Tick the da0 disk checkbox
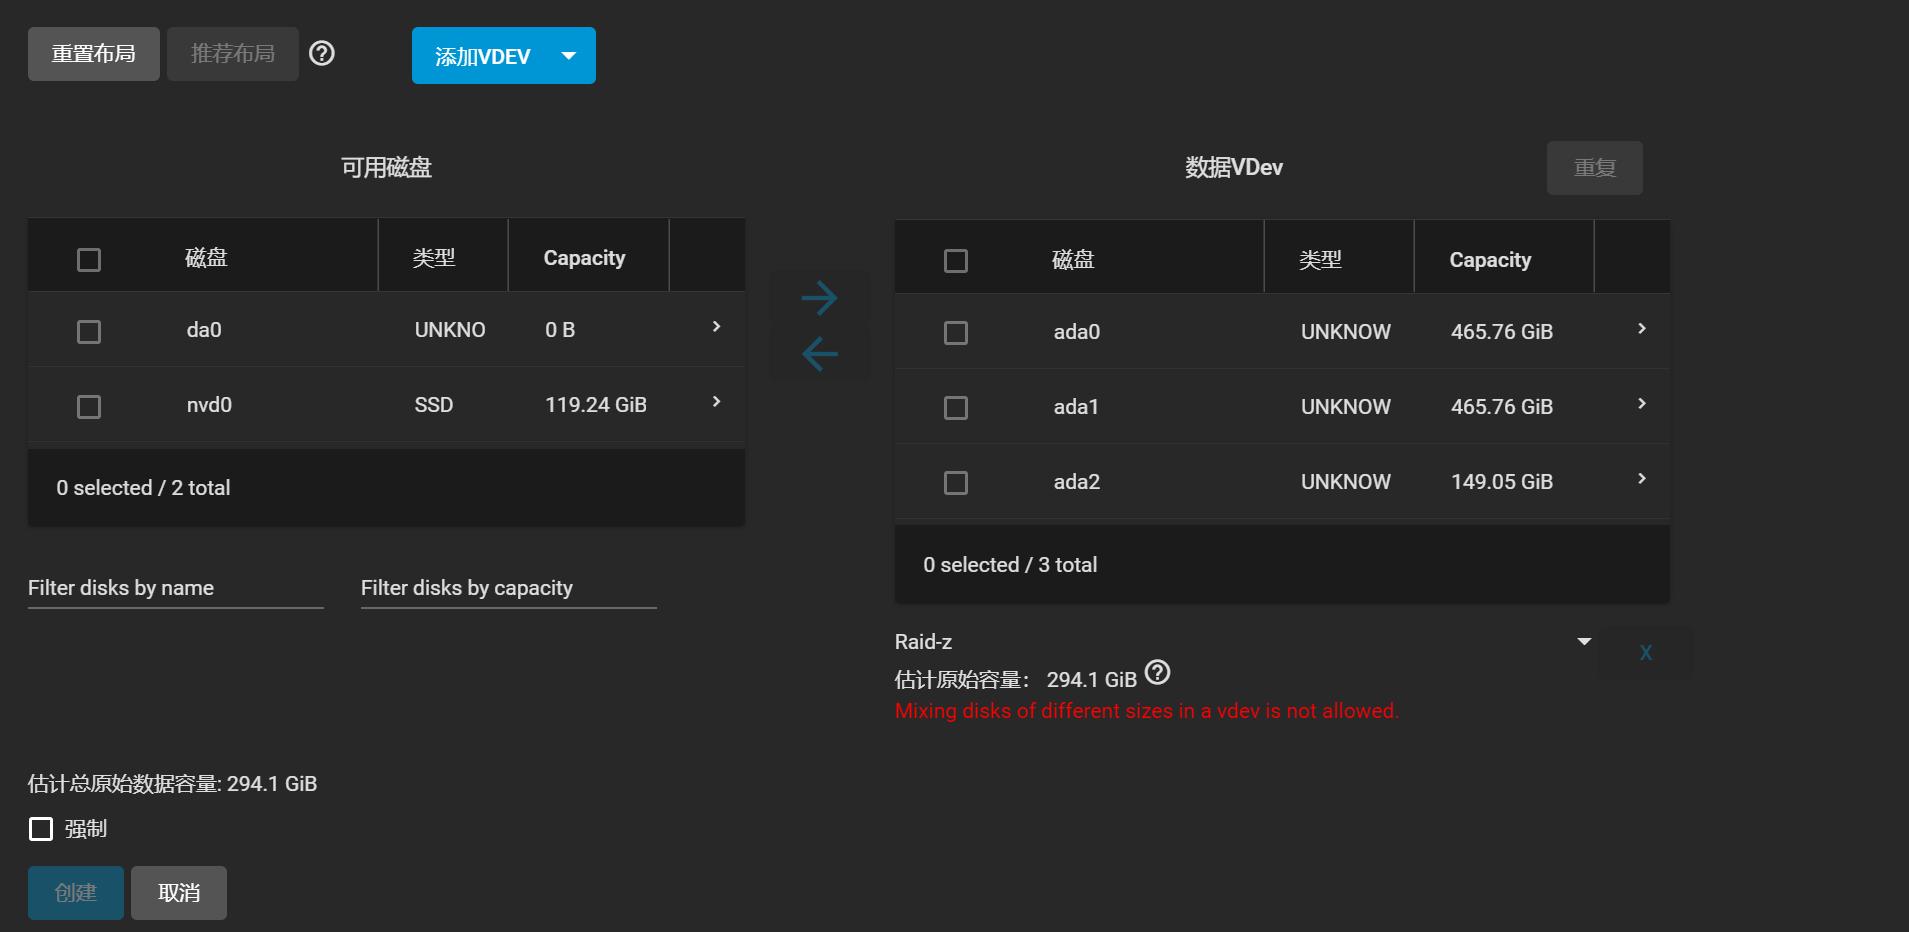 (x=89, y=332)
